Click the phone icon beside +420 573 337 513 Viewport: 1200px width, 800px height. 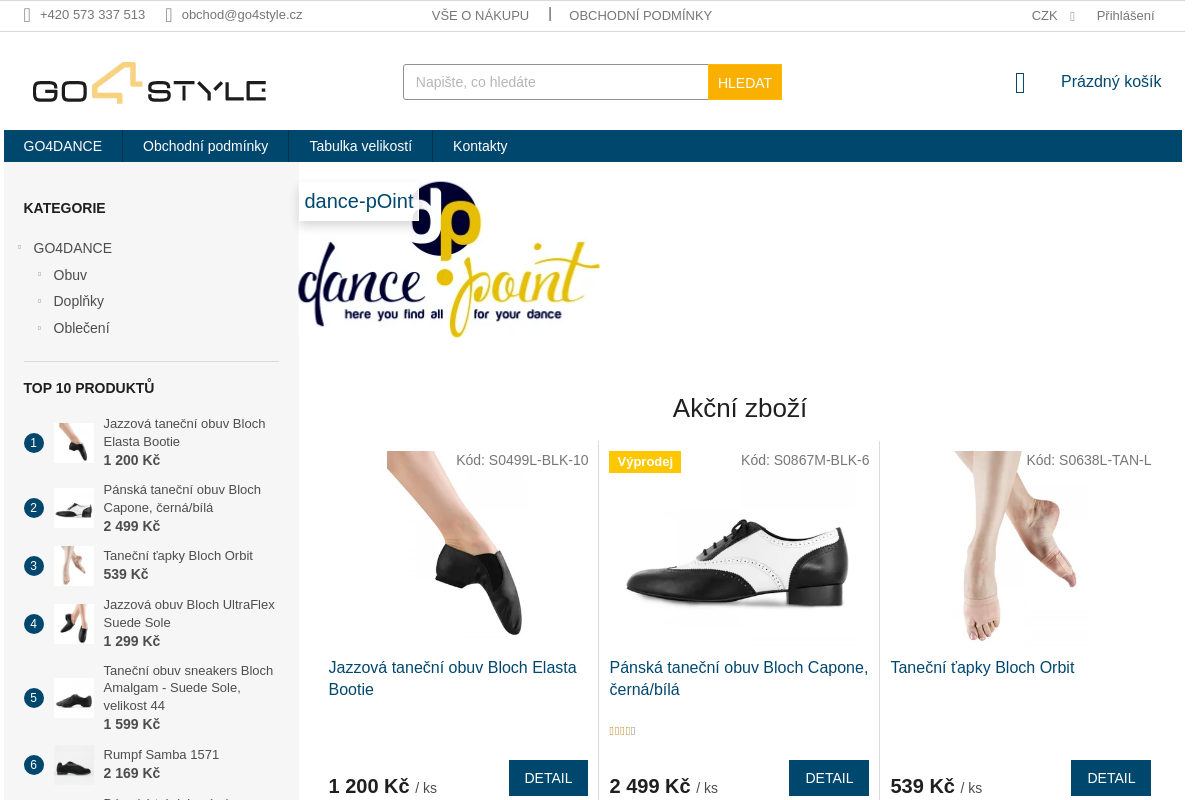pos(27,15)
